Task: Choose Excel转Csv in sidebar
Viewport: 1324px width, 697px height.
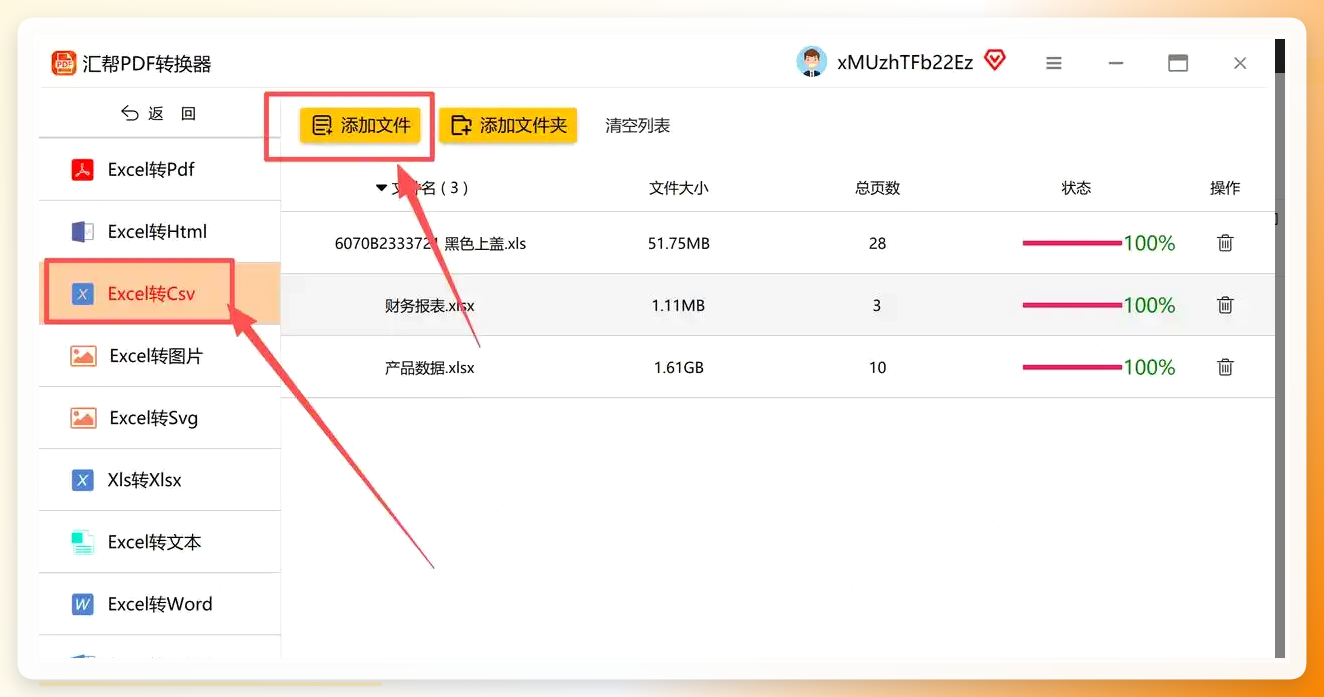Action: (159, 294)
